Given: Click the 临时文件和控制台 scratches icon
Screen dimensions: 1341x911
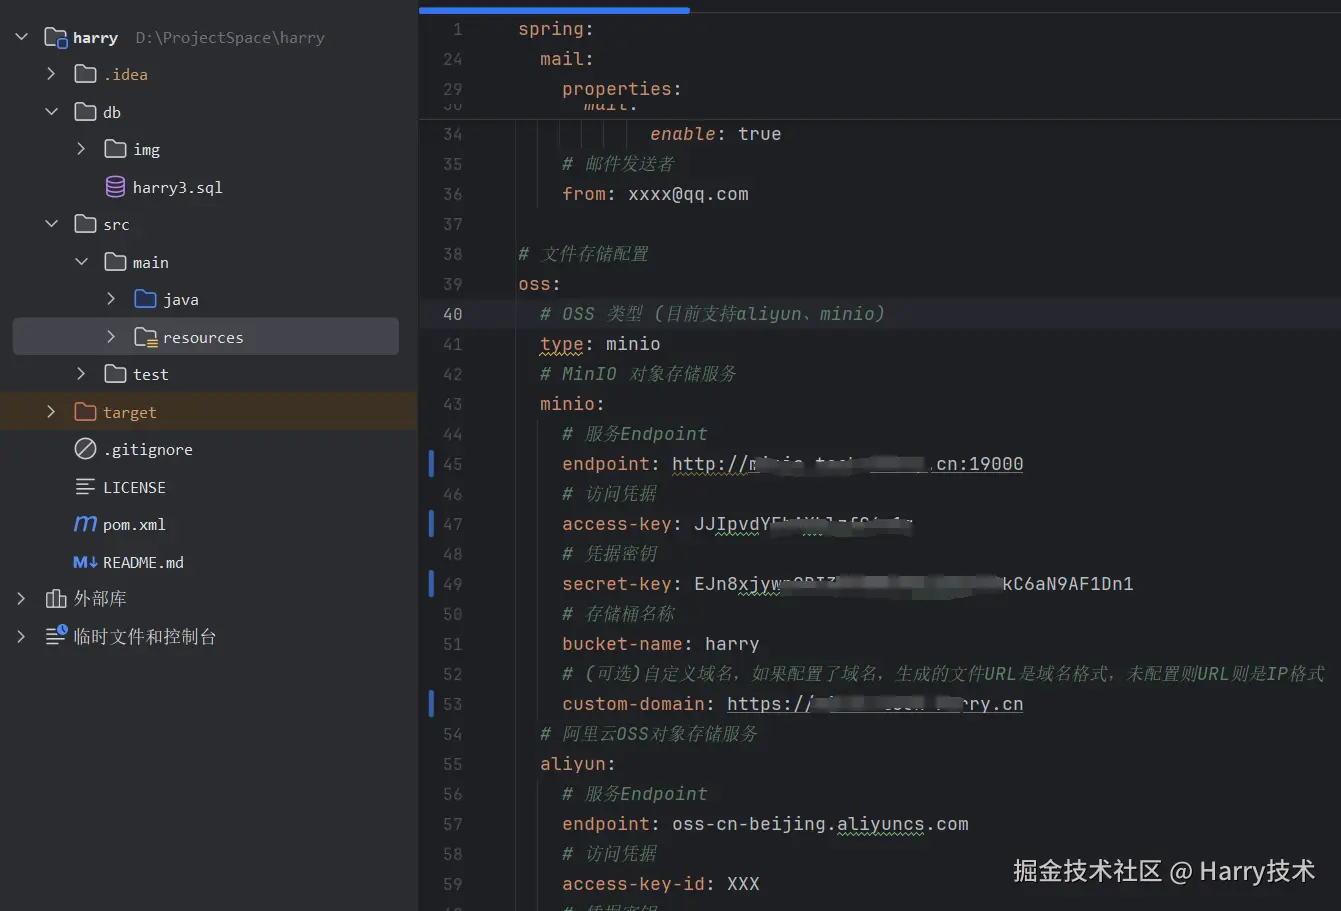Looking at the screenshot, I should point(56,636).
